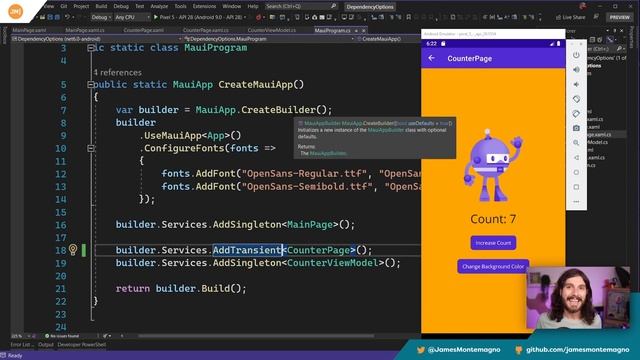Click the emulator zoom magnifier icon
The height and width of the screenshot is (360, 640).
(576, 143)
